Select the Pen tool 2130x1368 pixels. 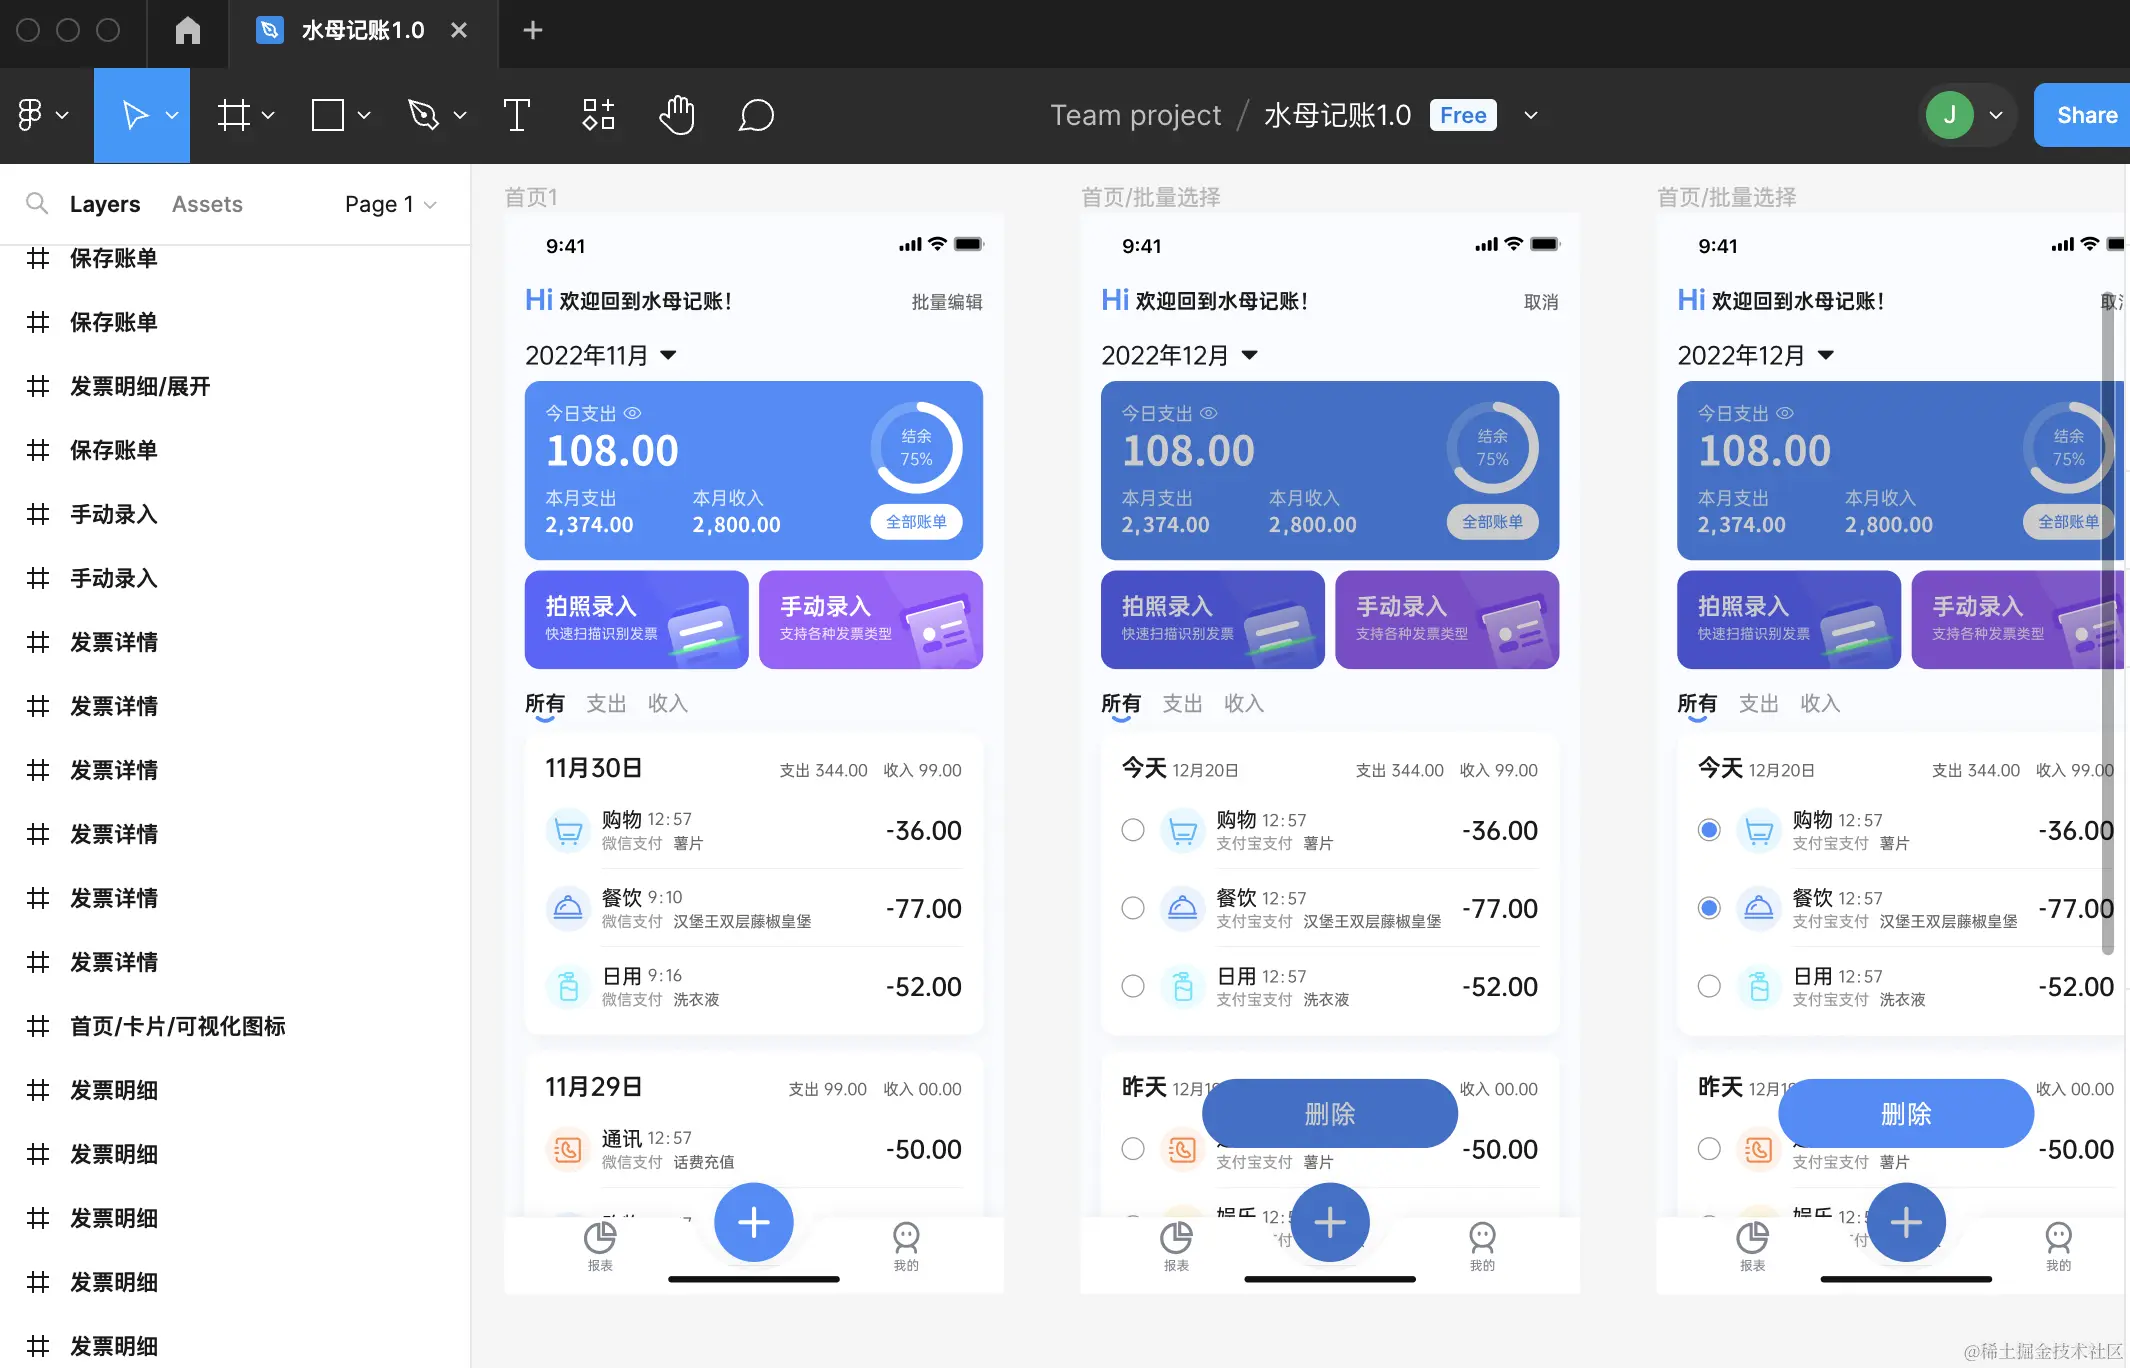(x=423, y=115)
